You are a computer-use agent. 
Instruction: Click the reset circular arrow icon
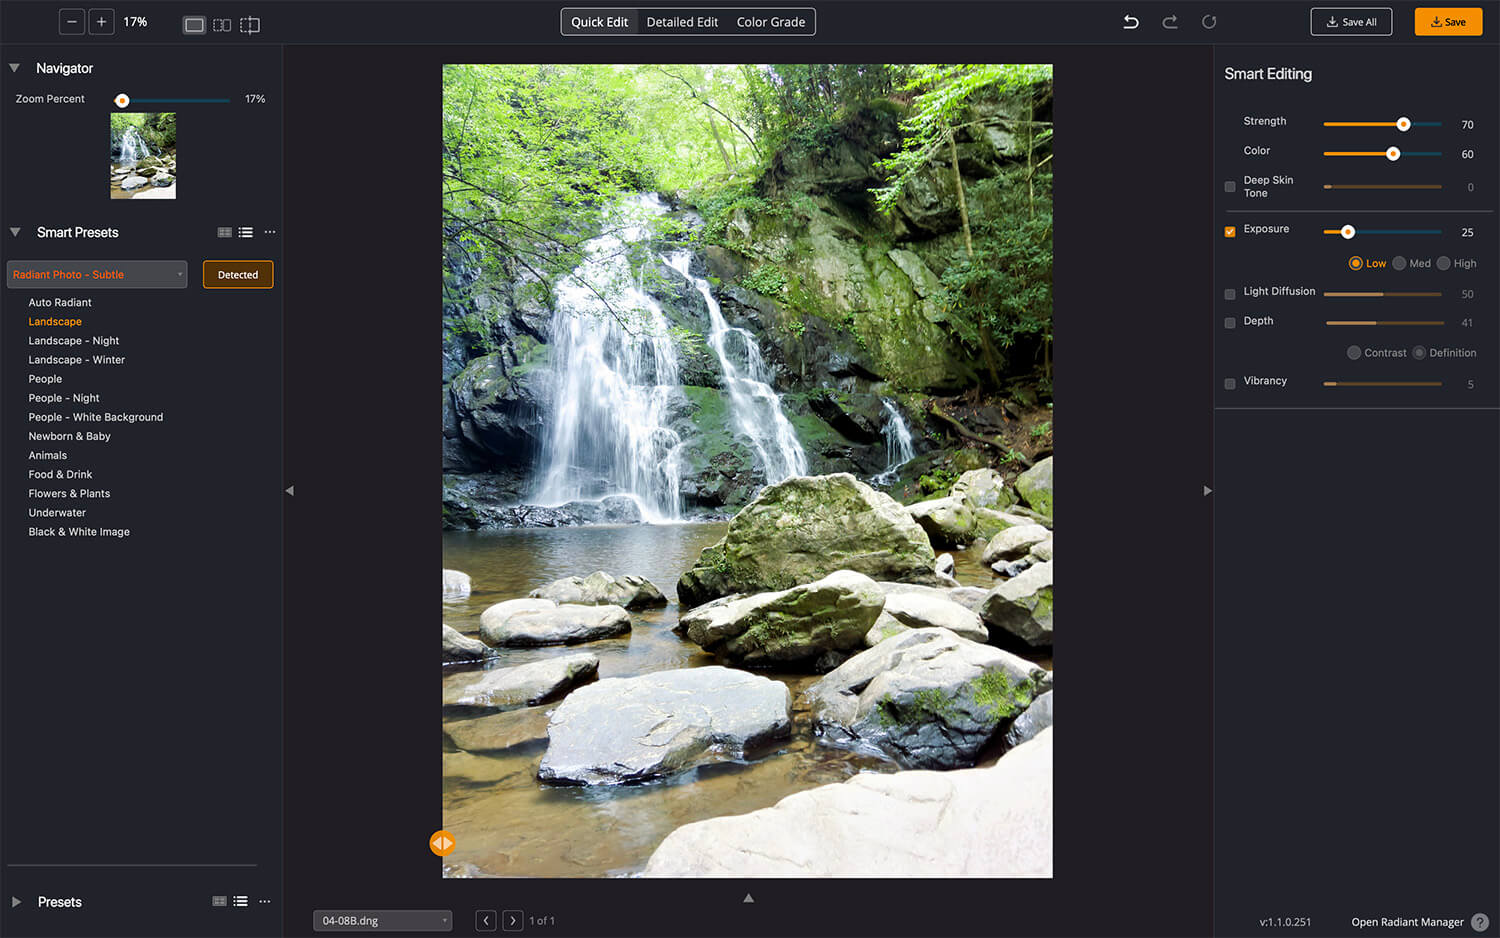pyautogui.click(x=1209, y=22)
